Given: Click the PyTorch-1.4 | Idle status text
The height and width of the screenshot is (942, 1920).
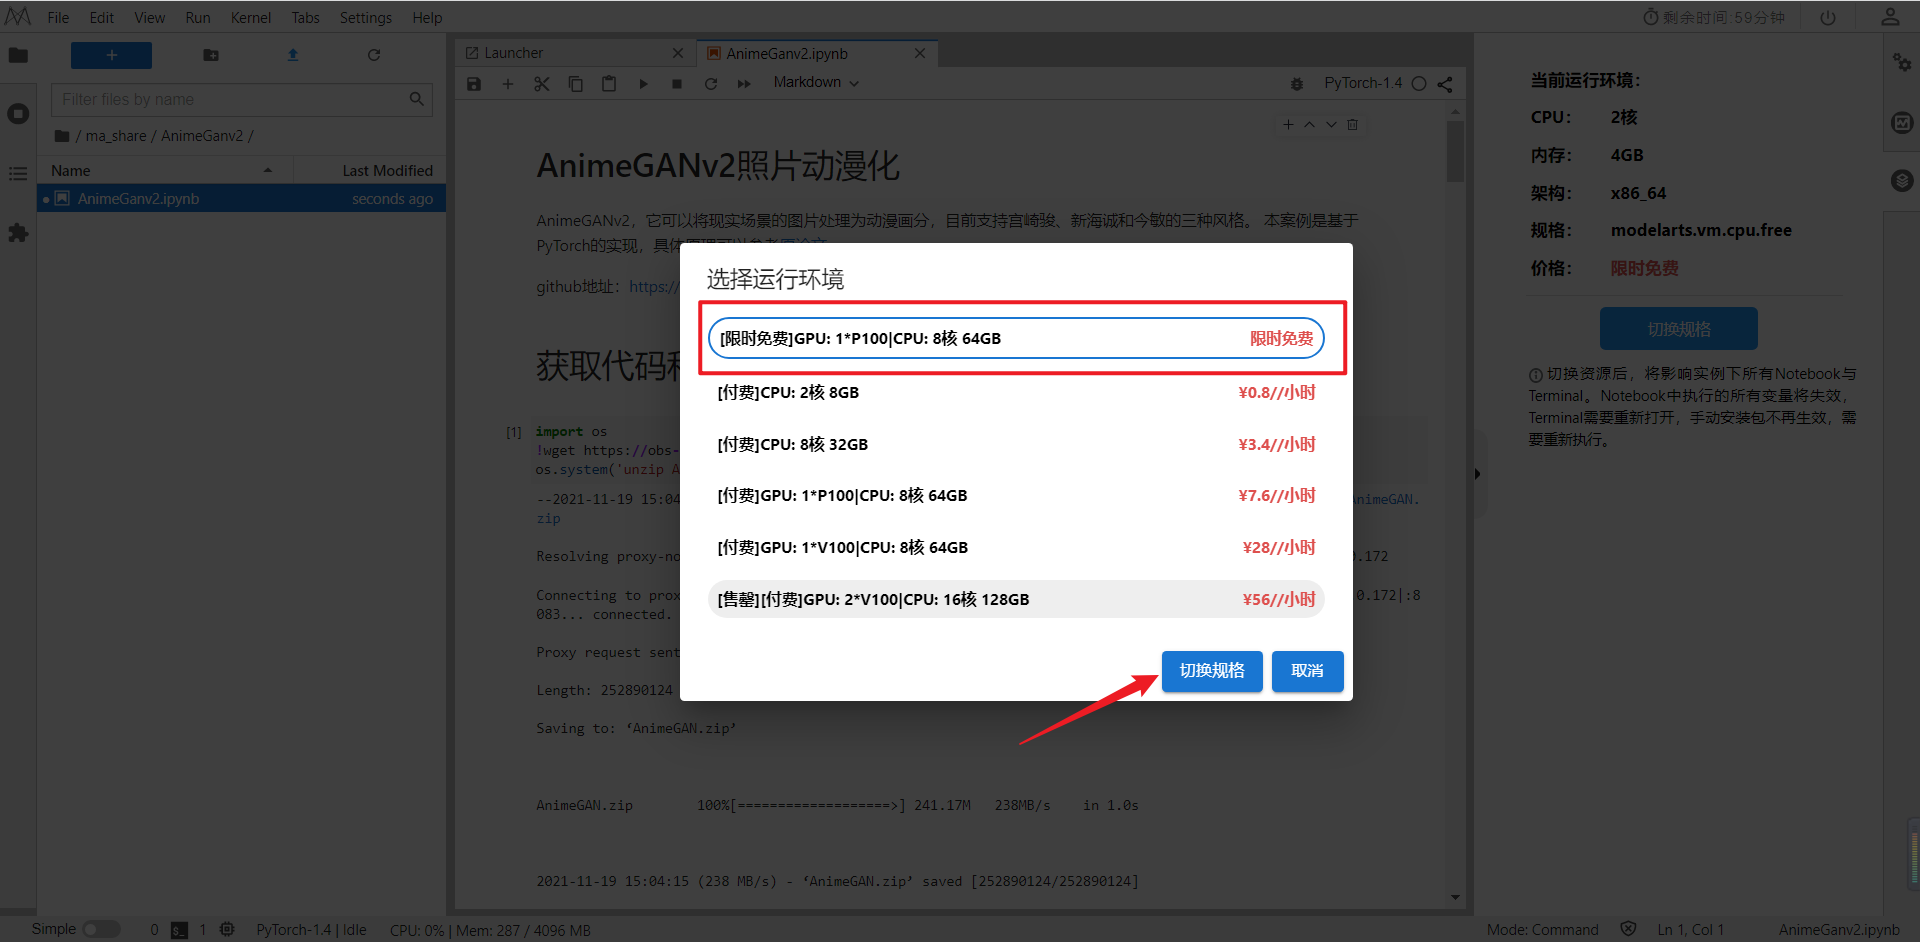Looking at the screenshot, I should 311,930.
